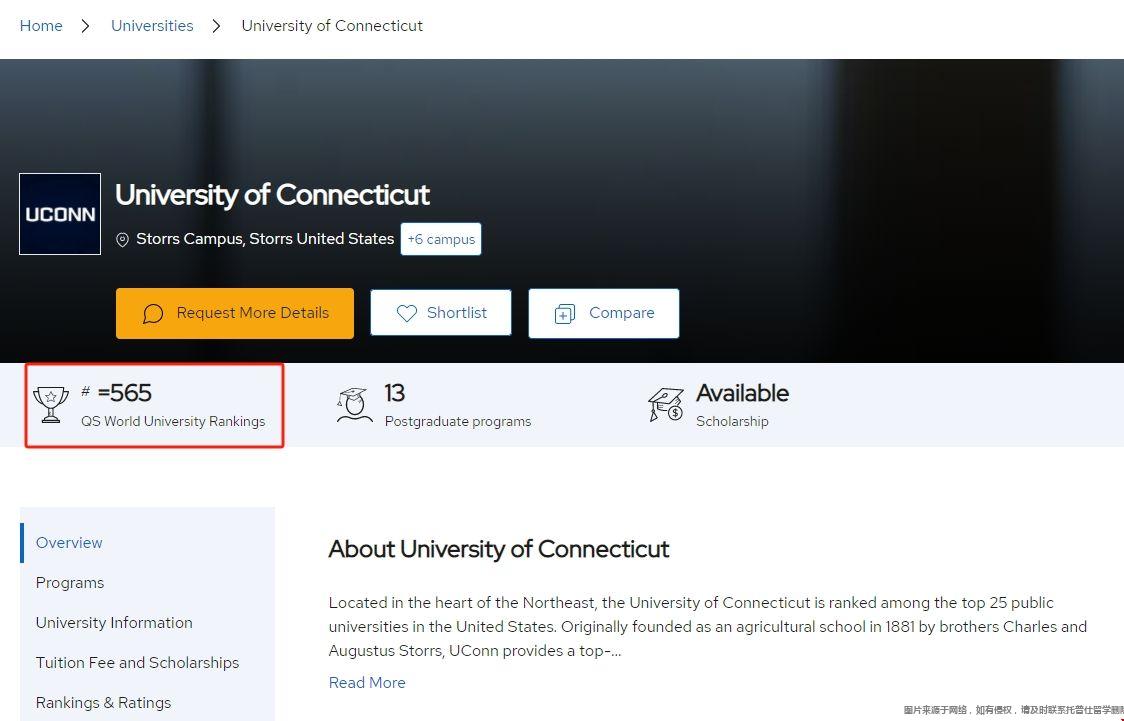Open the Programs sidebar section

(x=70, y=583)
